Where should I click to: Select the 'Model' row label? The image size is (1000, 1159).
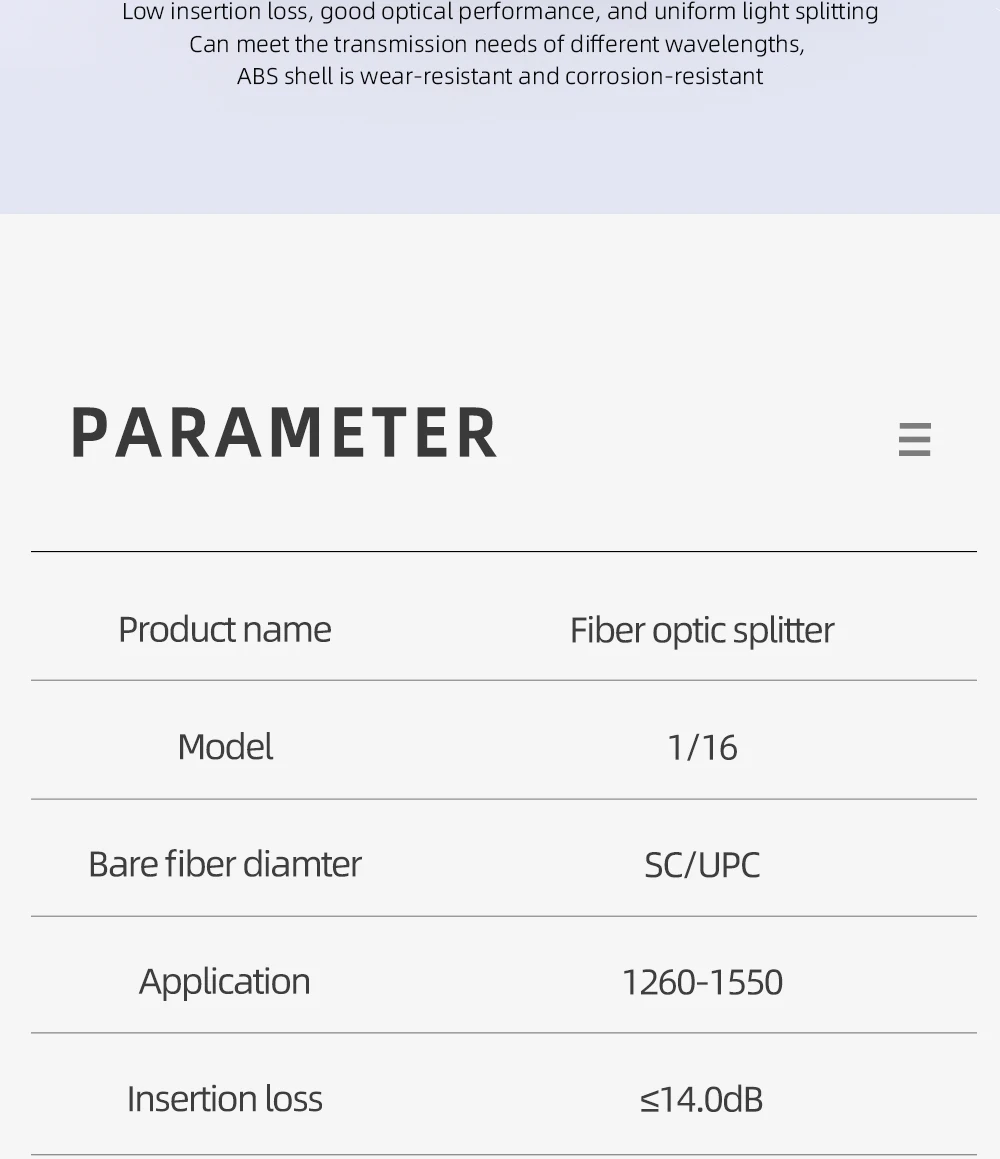point(224,747)
